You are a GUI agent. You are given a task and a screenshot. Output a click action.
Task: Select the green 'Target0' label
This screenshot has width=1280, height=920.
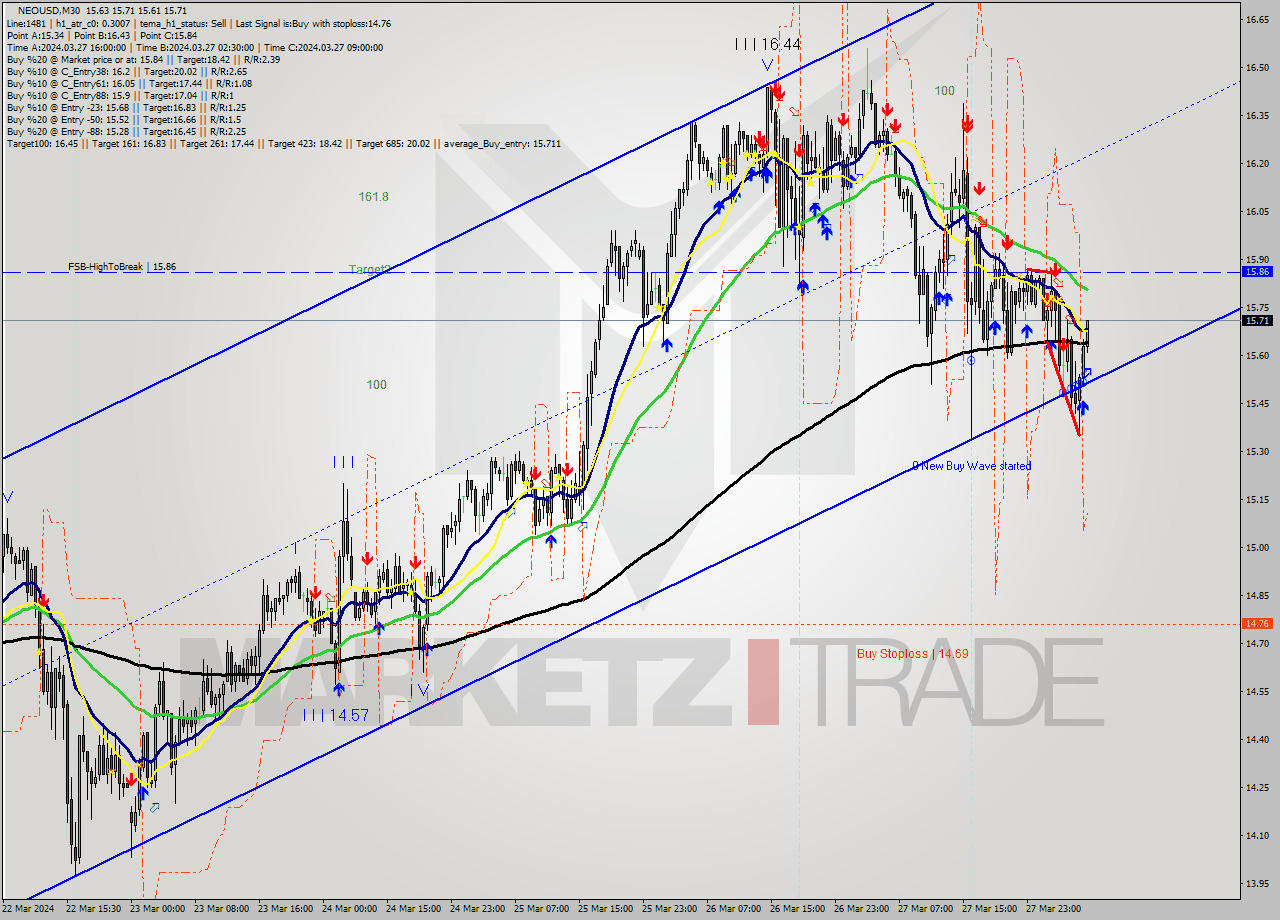pyautogui.click(x=368, y=269)
